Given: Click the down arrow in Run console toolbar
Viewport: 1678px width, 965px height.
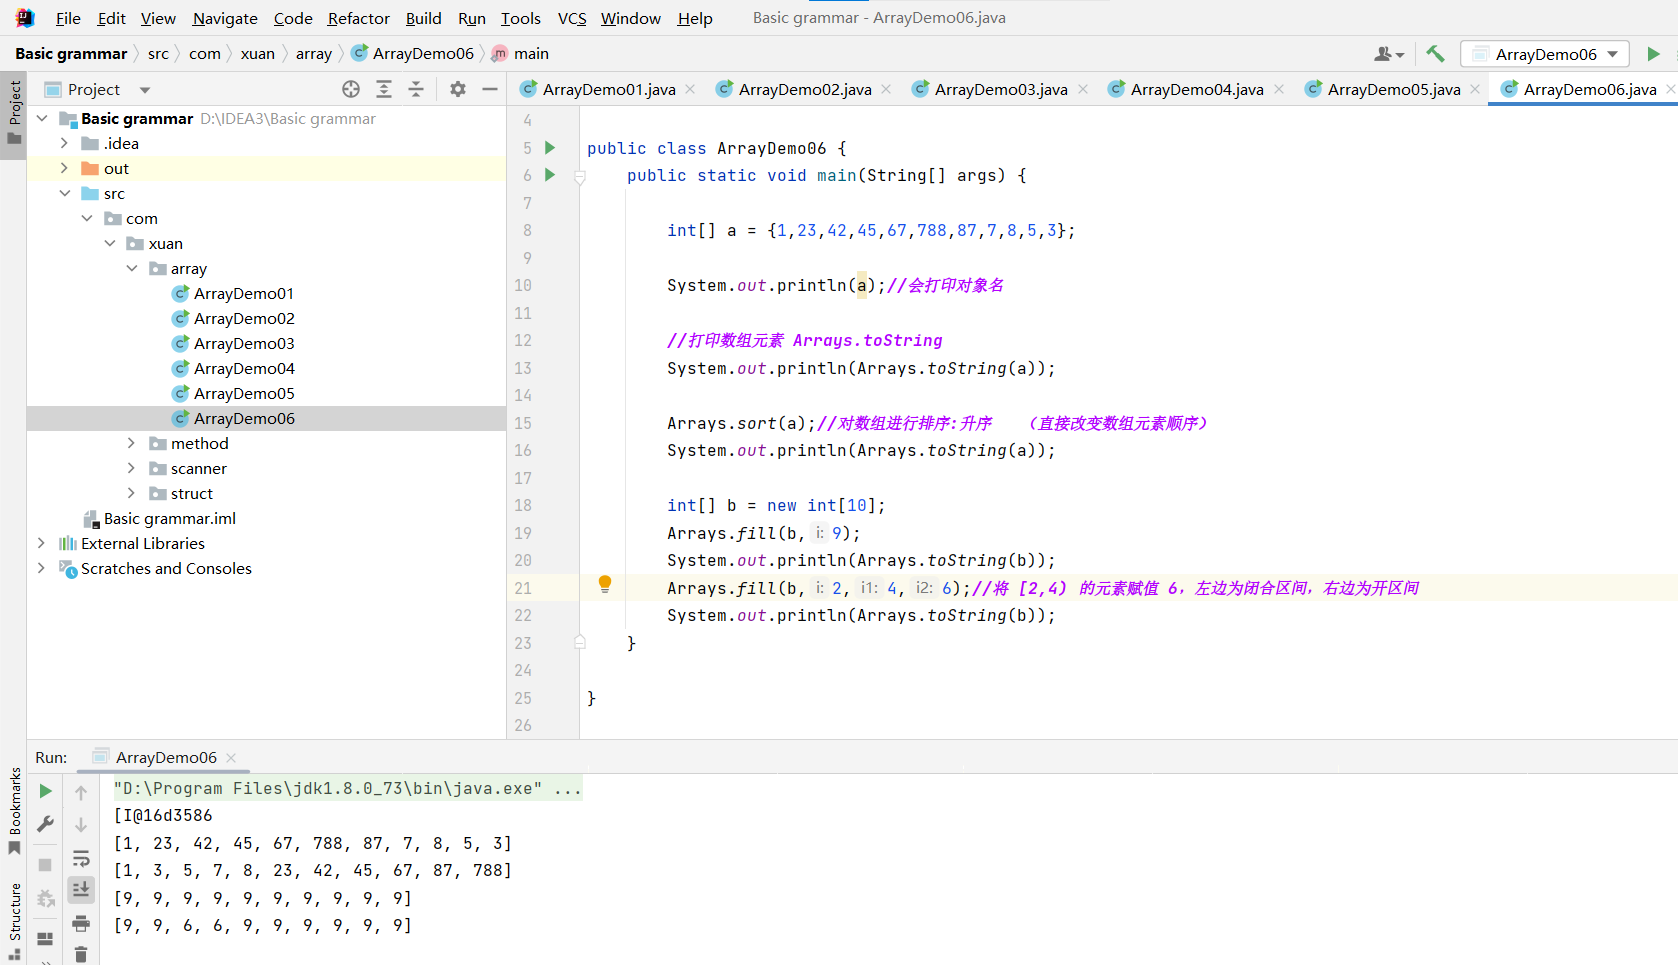Looking at the screenshot, I should pos(81,825).
